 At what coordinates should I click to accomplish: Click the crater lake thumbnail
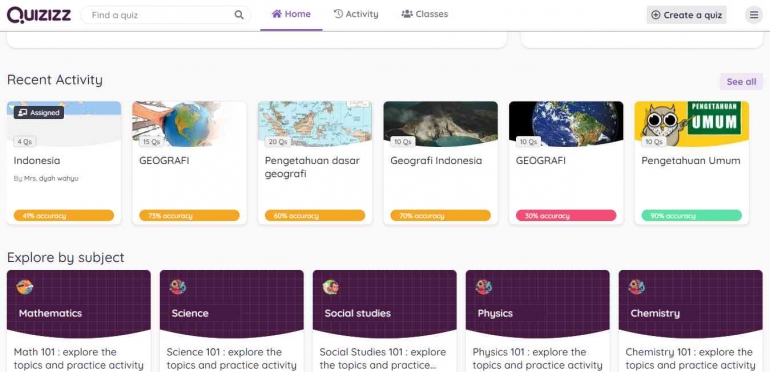tap(440, 124)
